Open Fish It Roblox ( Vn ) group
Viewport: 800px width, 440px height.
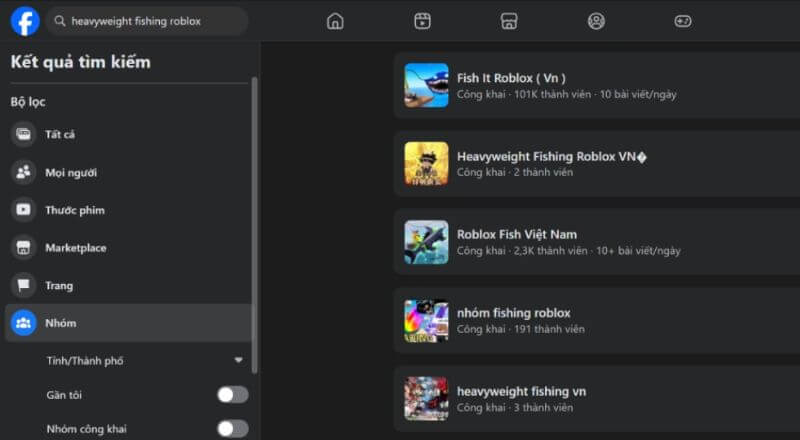511,78
